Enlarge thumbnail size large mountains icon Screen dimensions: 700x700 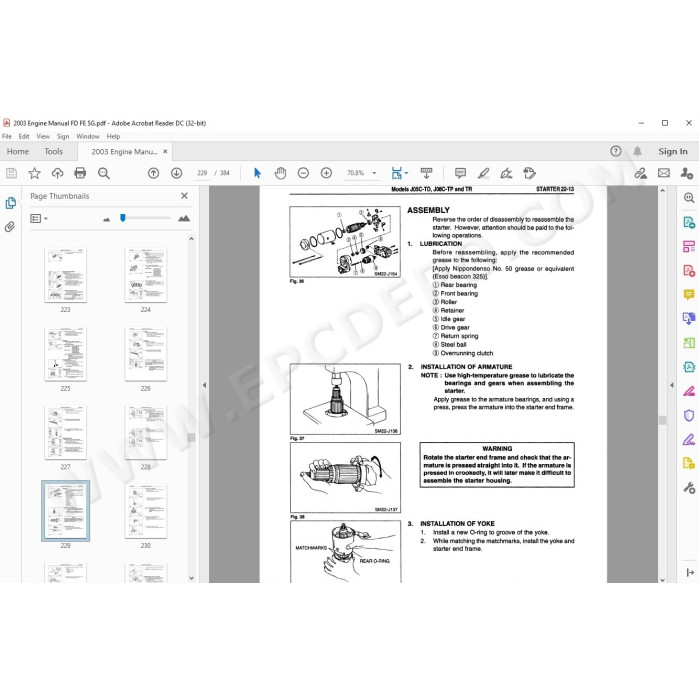click(x=184, y=218)
